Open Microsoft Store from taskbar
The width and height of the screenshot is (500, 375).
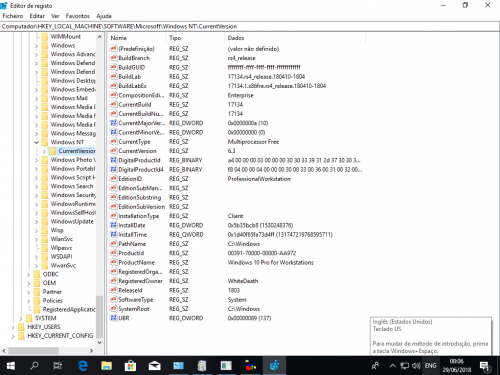point(130,366)
